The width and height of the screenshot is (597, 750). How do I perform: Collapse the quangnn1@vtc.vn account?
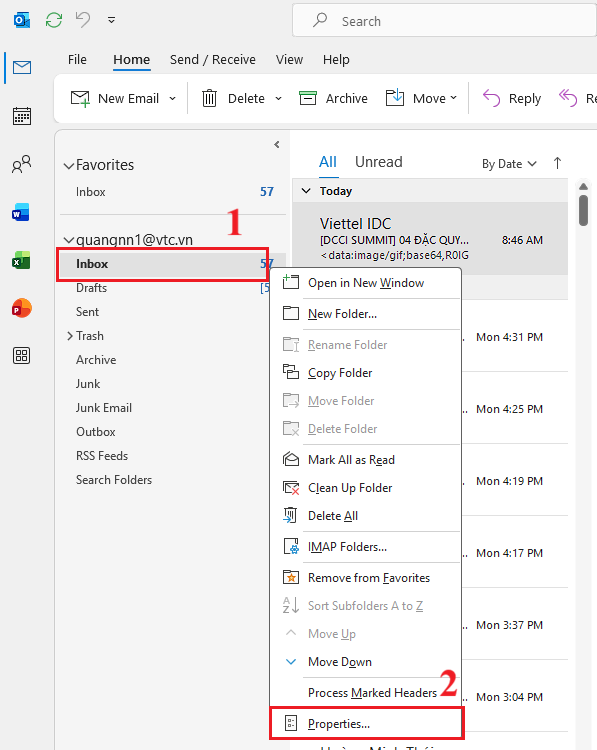tap(69, 240)
